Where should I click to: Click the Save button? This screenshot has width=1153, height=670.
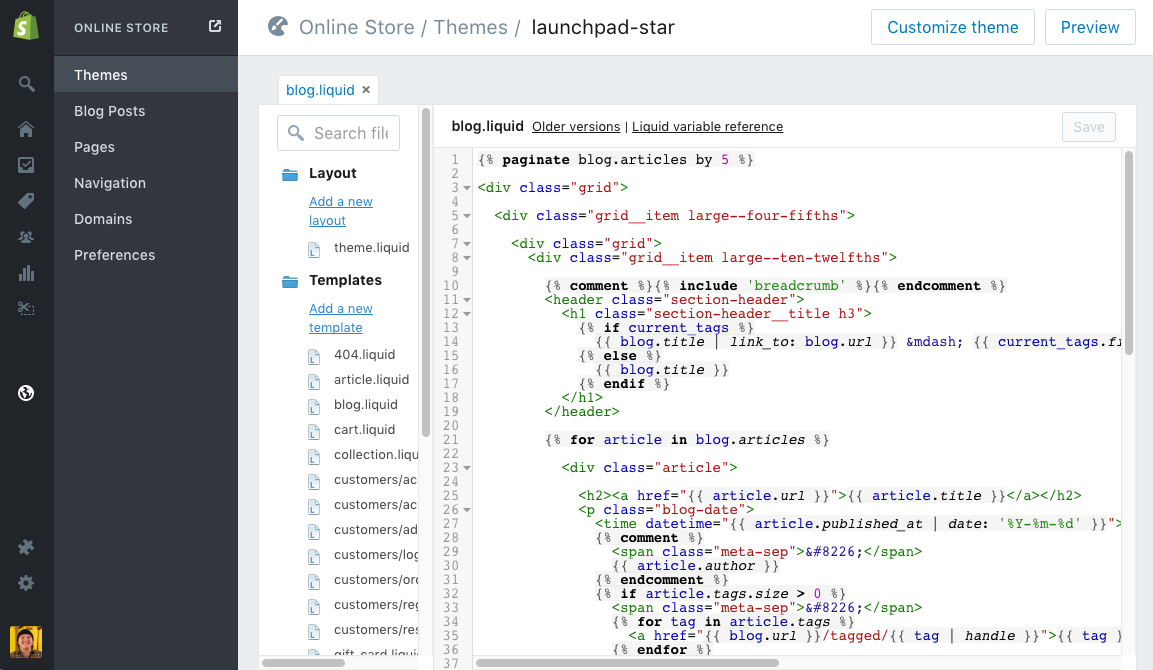pyautogui.click(x=1088, y=127)
